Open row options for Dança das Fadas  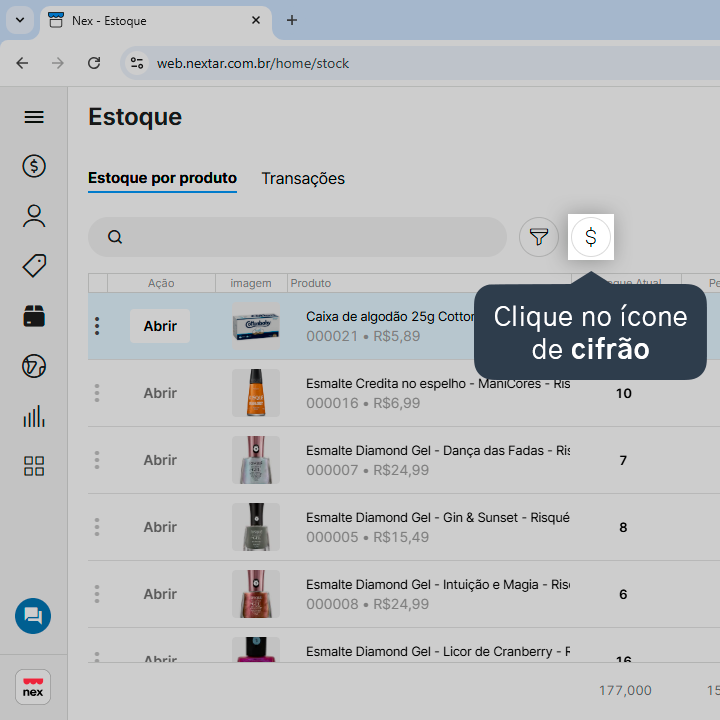(x=97, y=460)
